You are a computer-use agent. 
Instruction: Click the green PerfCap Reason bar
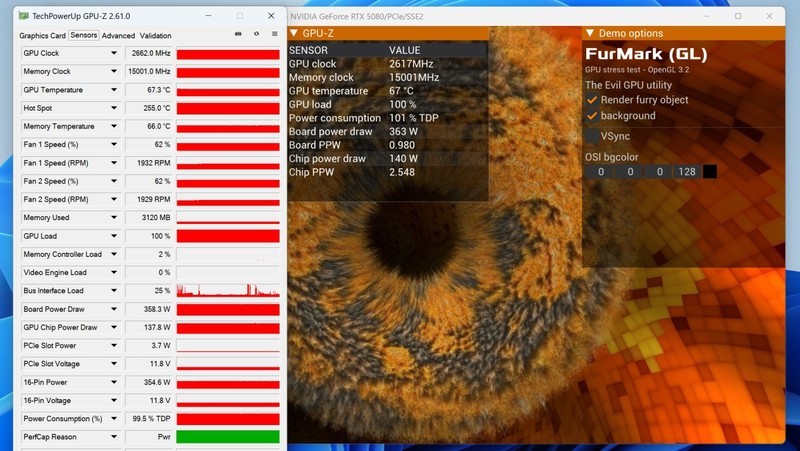pos(228,437)
